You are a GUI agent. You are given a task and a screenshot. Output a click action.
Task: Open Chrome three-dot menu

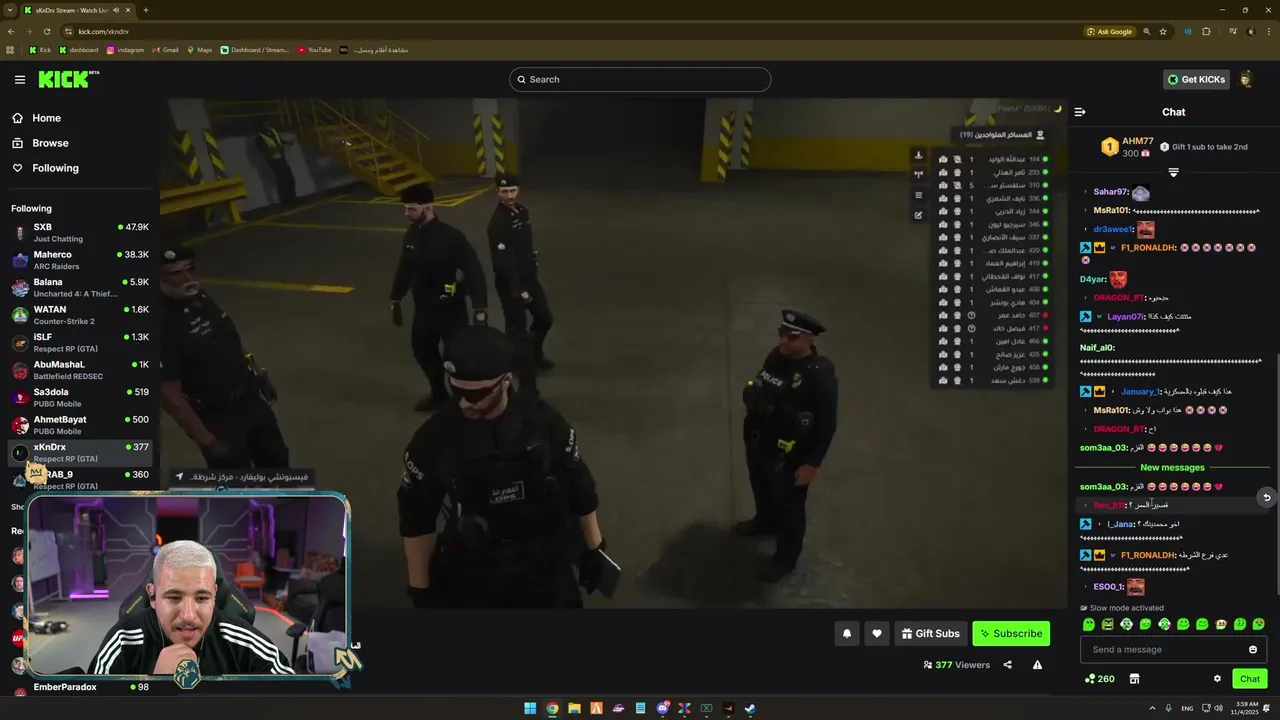[1268, 31]
